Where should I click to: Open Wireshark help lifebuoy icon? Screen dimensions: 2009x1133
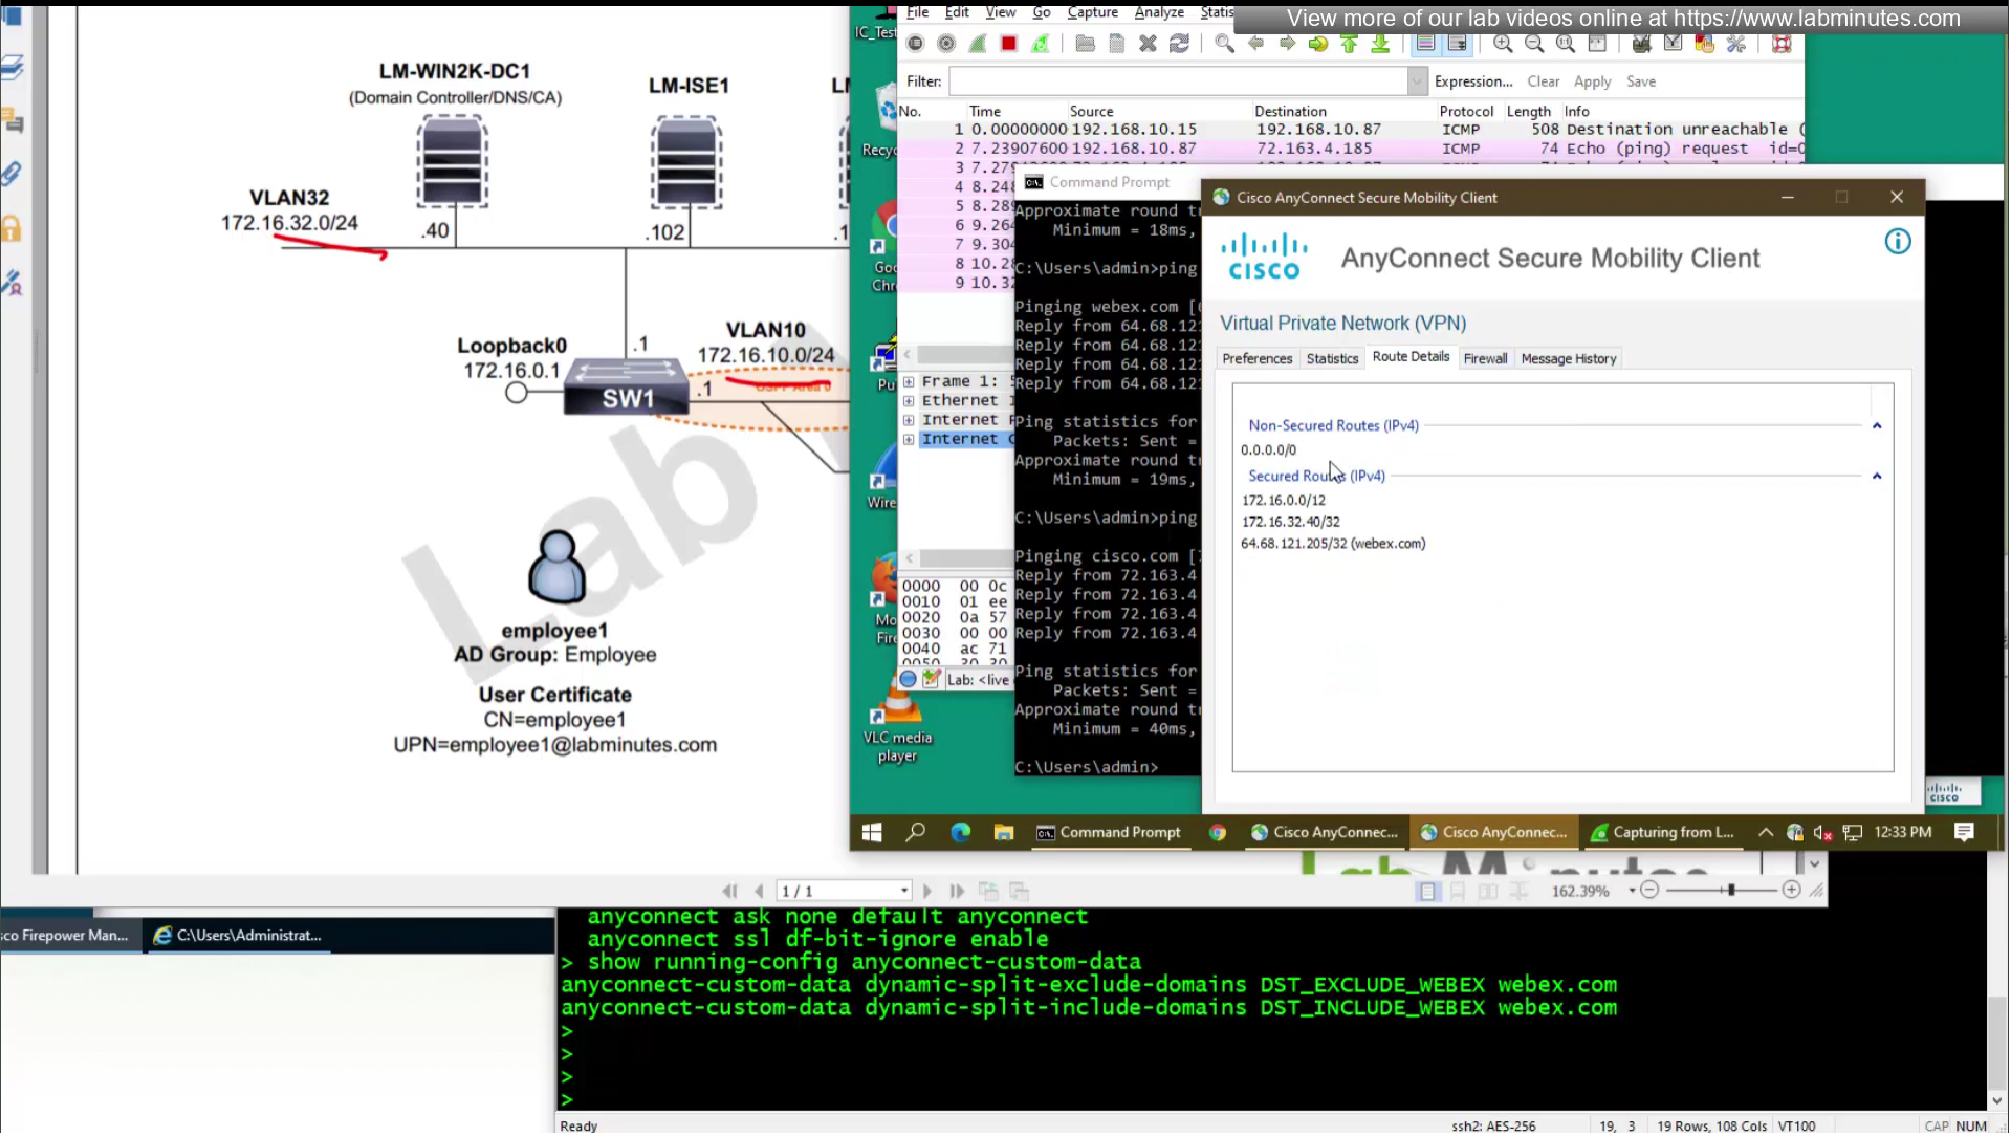coord(1781,43)
